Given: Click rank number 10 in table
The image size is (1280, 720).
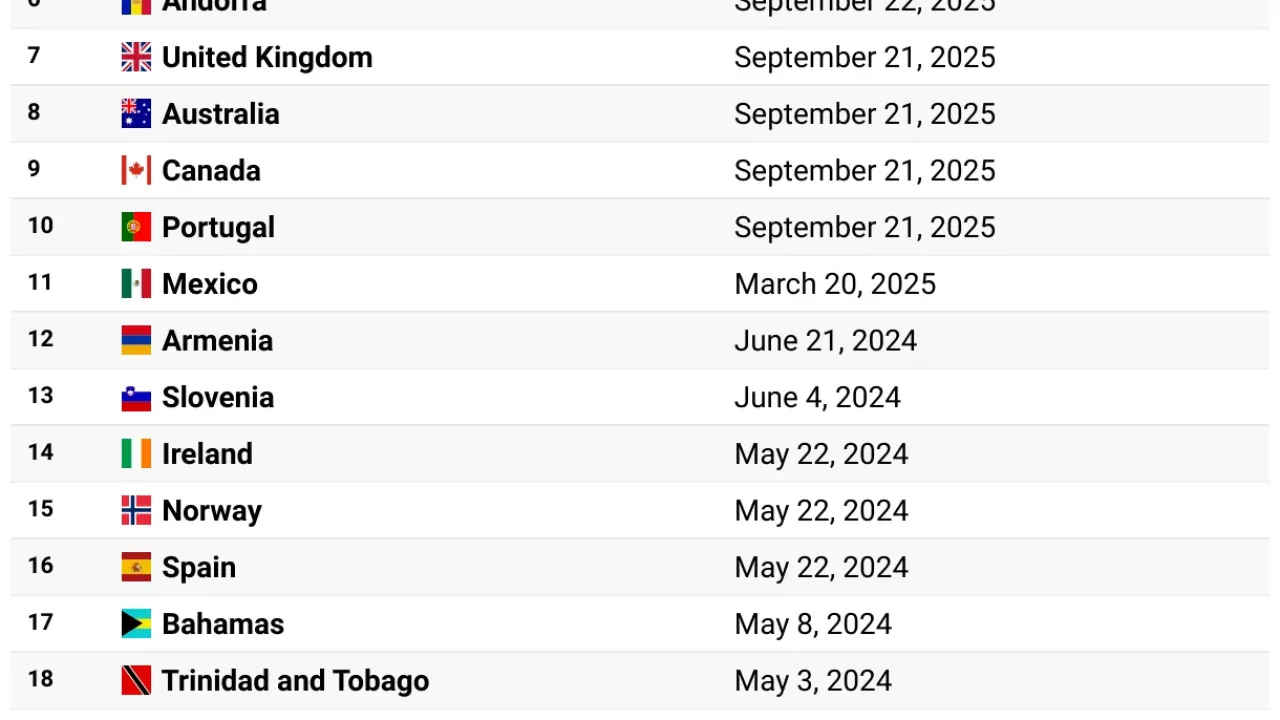Looking at the screenshot, I should coord(40,225).
